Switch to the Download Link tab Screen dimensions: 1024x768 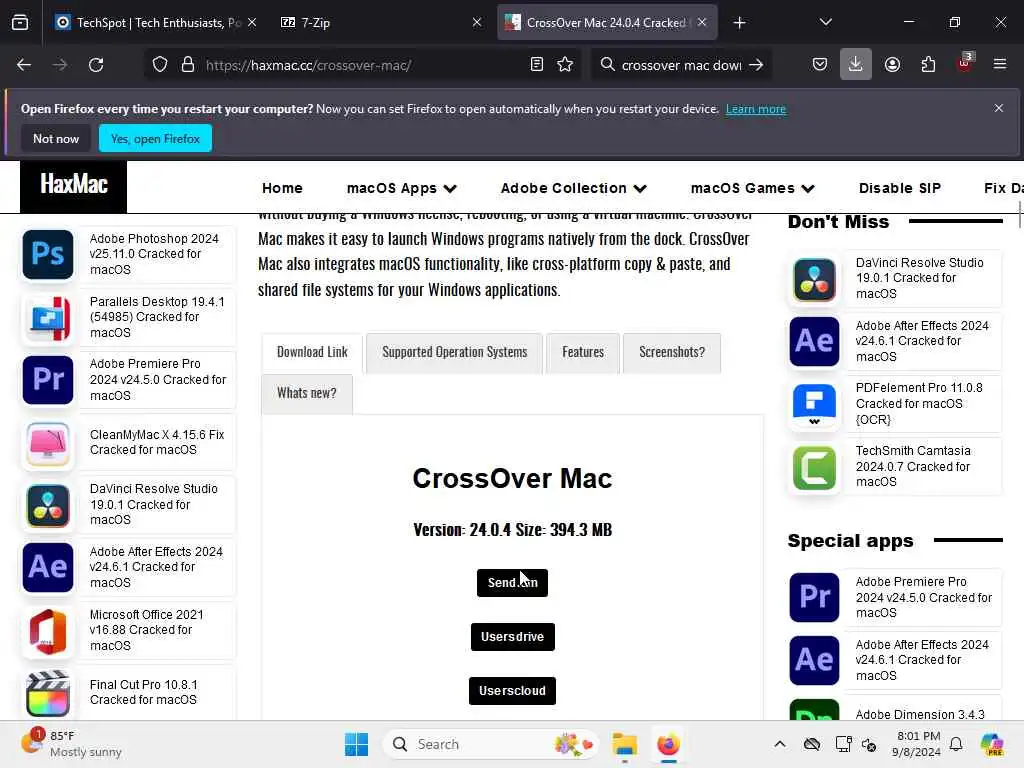(x=312, y=353)
